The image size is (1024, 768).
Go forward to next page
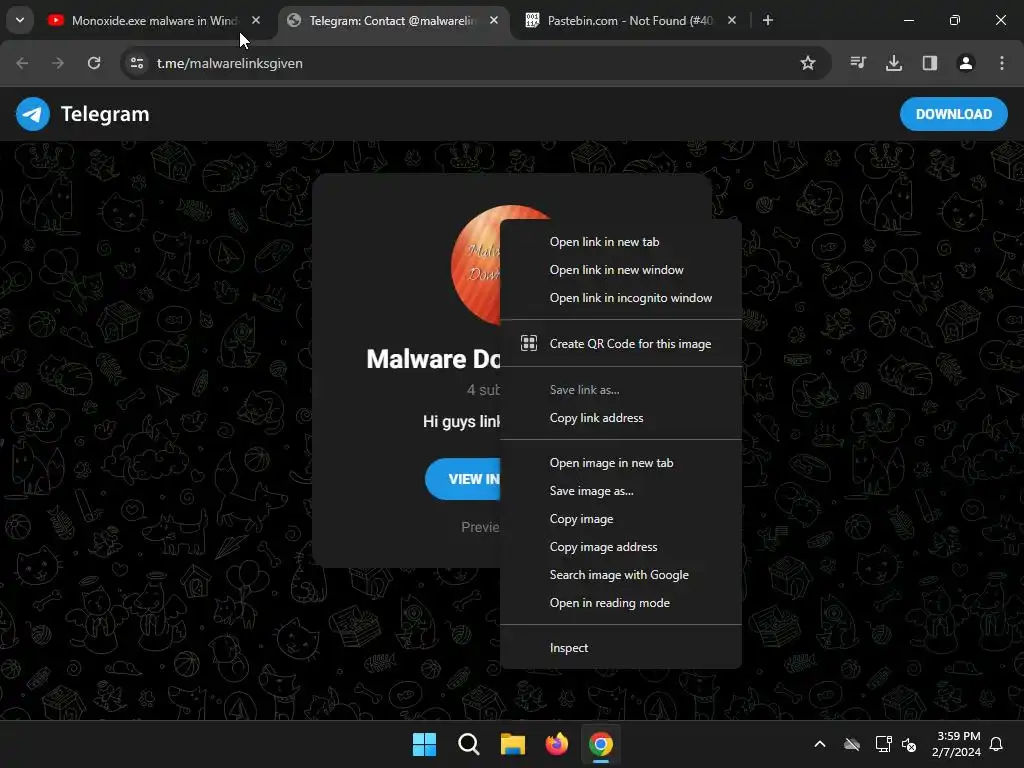(58, 63)
